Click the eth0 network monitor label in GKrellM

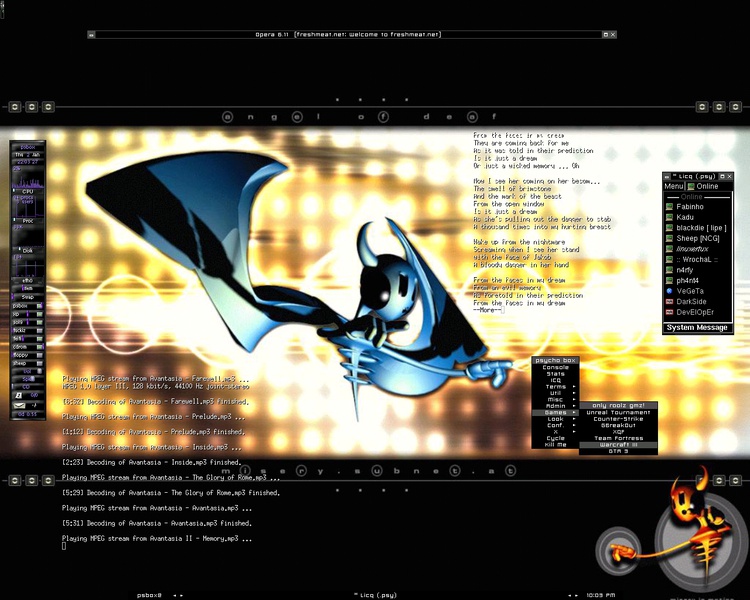pyautogui.click(x=27, y=280)
